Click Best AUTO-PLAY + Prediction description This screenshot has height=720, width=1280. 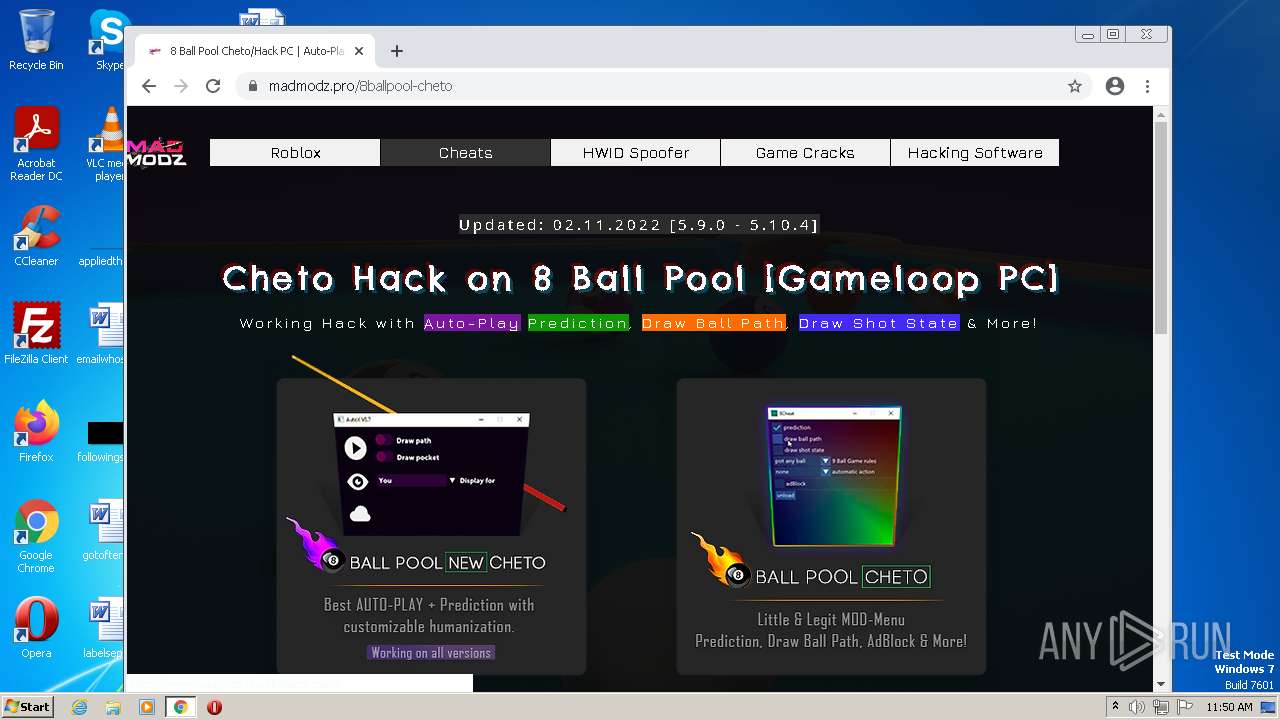point(429,615)
